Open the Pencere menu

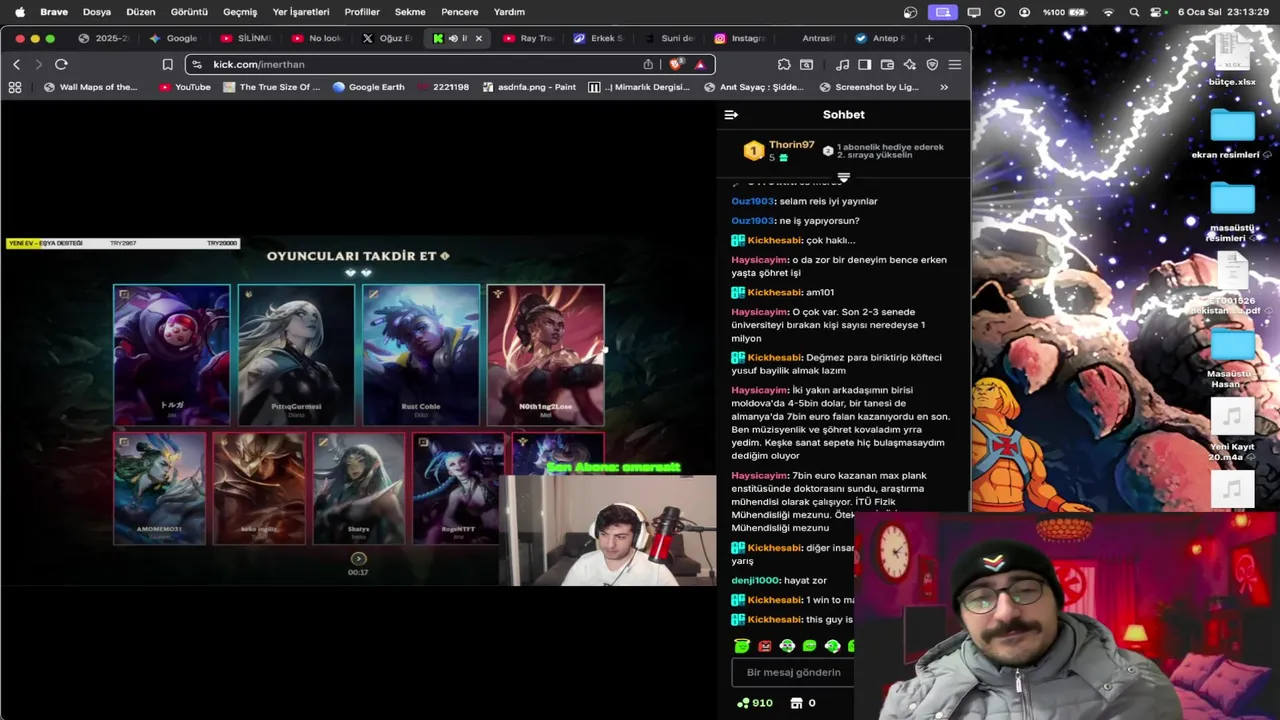(460, 12)
